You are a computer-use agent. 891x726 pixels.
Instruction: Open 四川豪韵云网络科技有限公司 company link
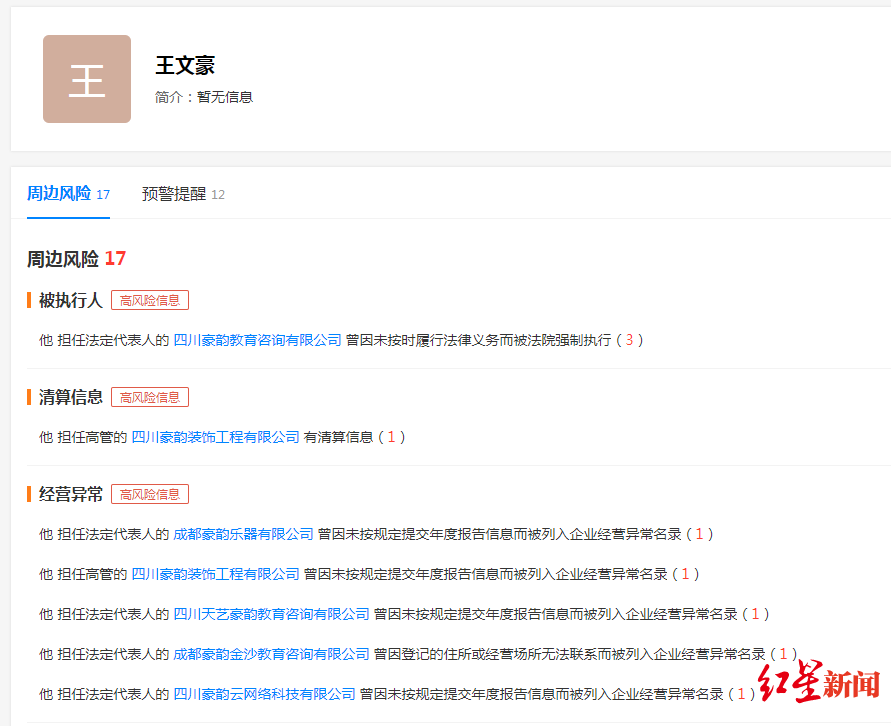(264, 694)
